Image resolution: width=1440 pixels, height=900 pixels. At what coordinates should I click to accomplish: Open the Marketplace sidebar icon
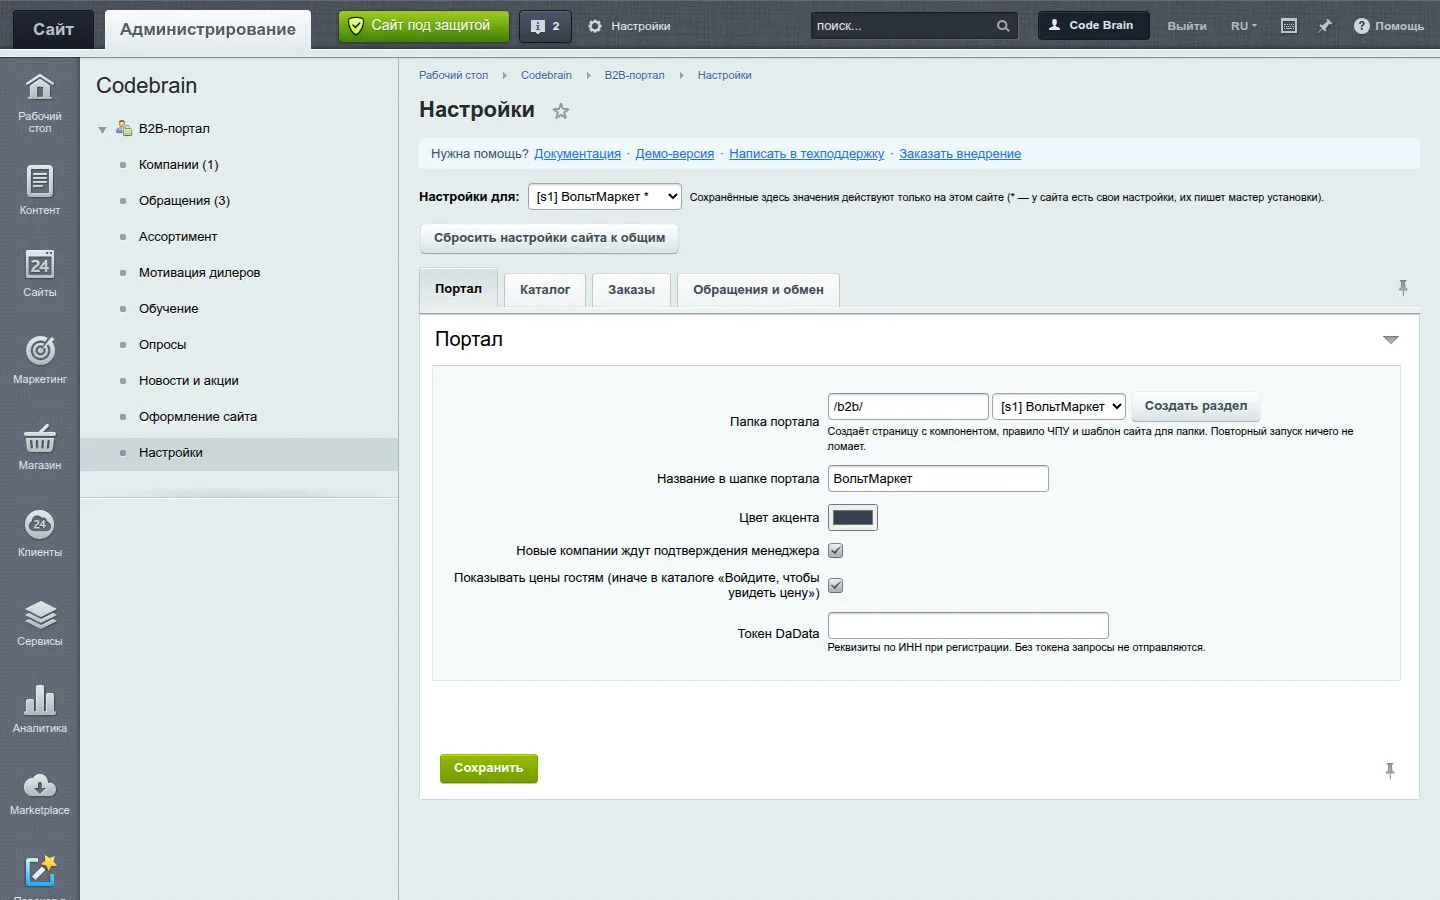[39, 794]
